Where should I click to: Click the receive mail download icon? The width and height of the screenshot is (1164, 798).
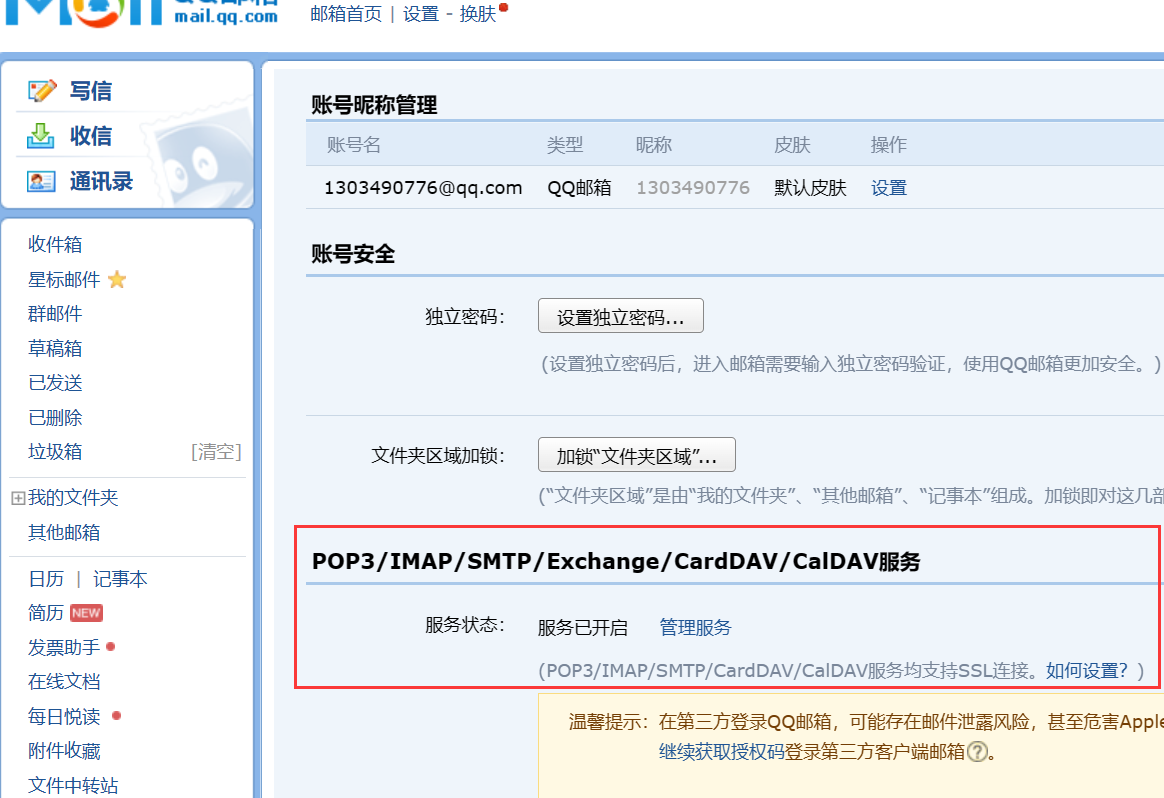41,136
